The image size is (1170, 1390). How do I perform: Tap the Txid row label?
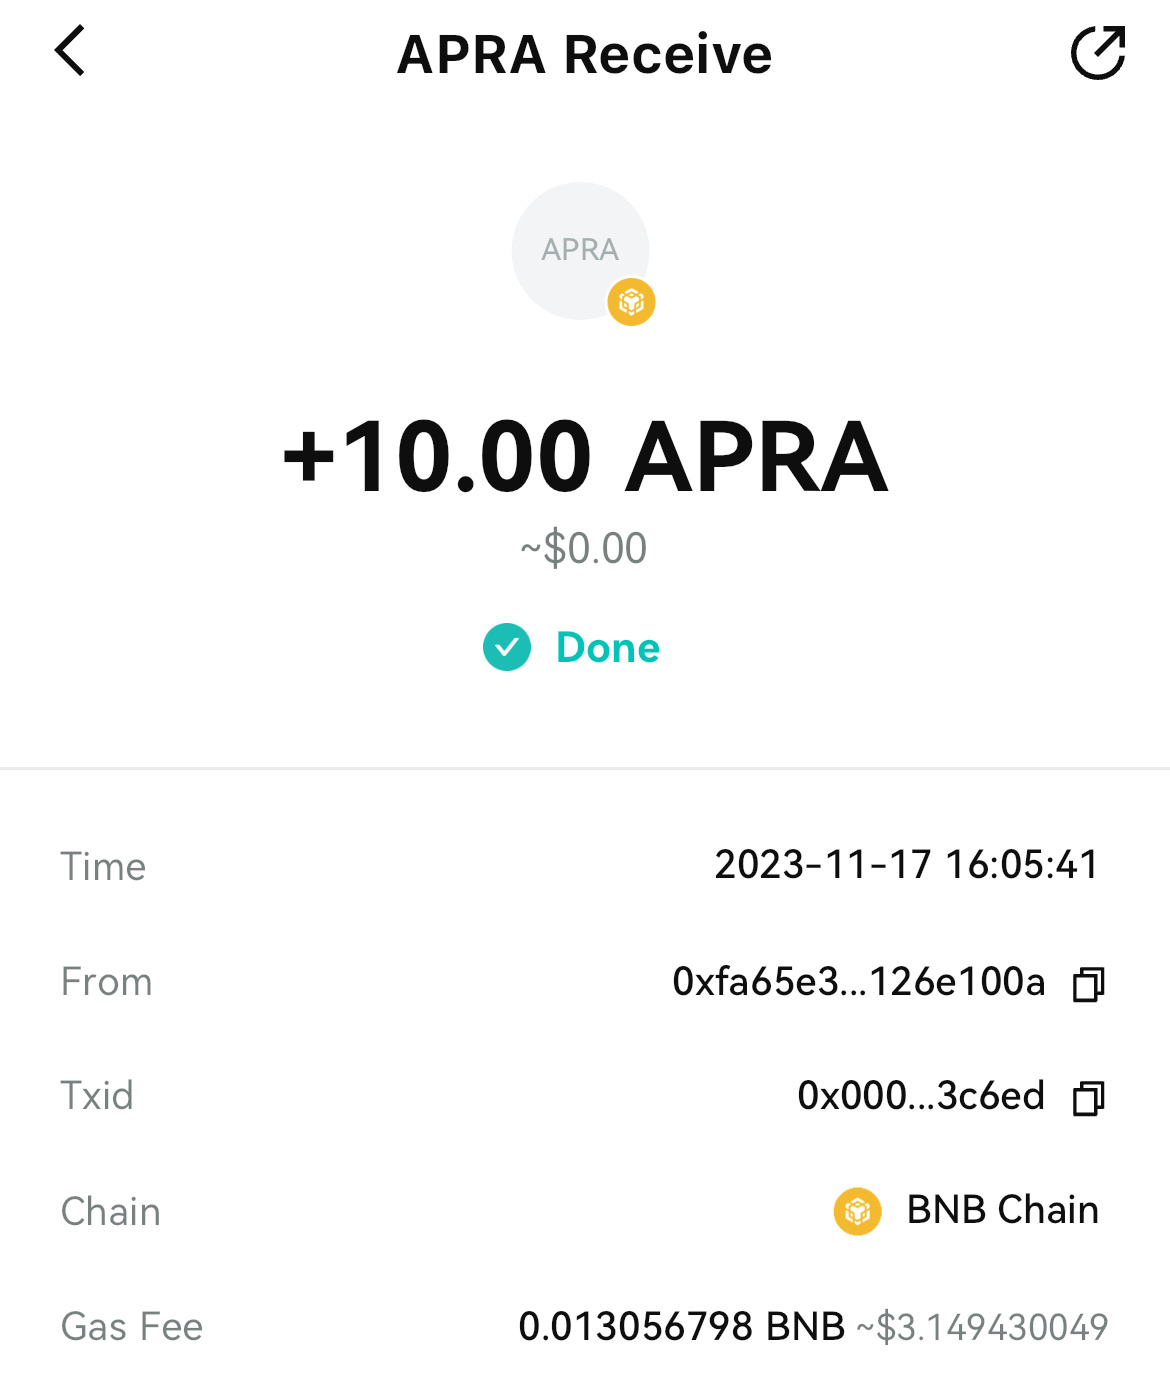[x=97, y=1096]
